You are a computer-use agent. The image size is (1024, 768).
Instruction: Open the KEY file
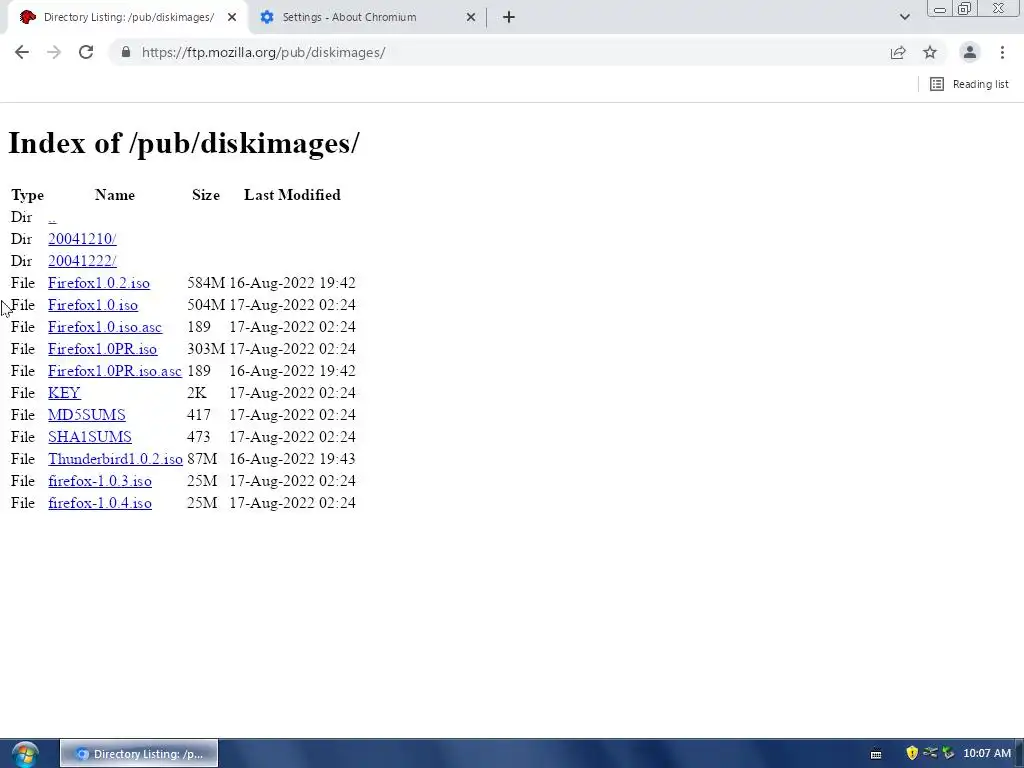(x=64, y=393)
